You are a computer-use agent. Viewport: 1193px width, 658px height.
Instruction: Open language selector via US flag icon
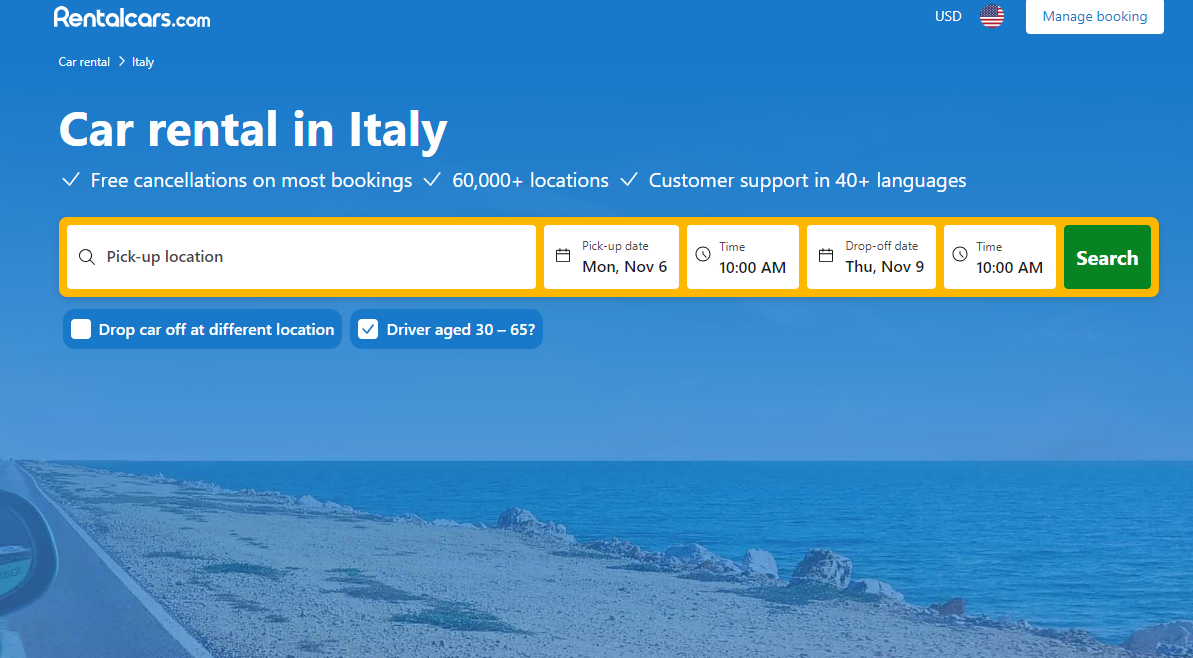(991, 16)
